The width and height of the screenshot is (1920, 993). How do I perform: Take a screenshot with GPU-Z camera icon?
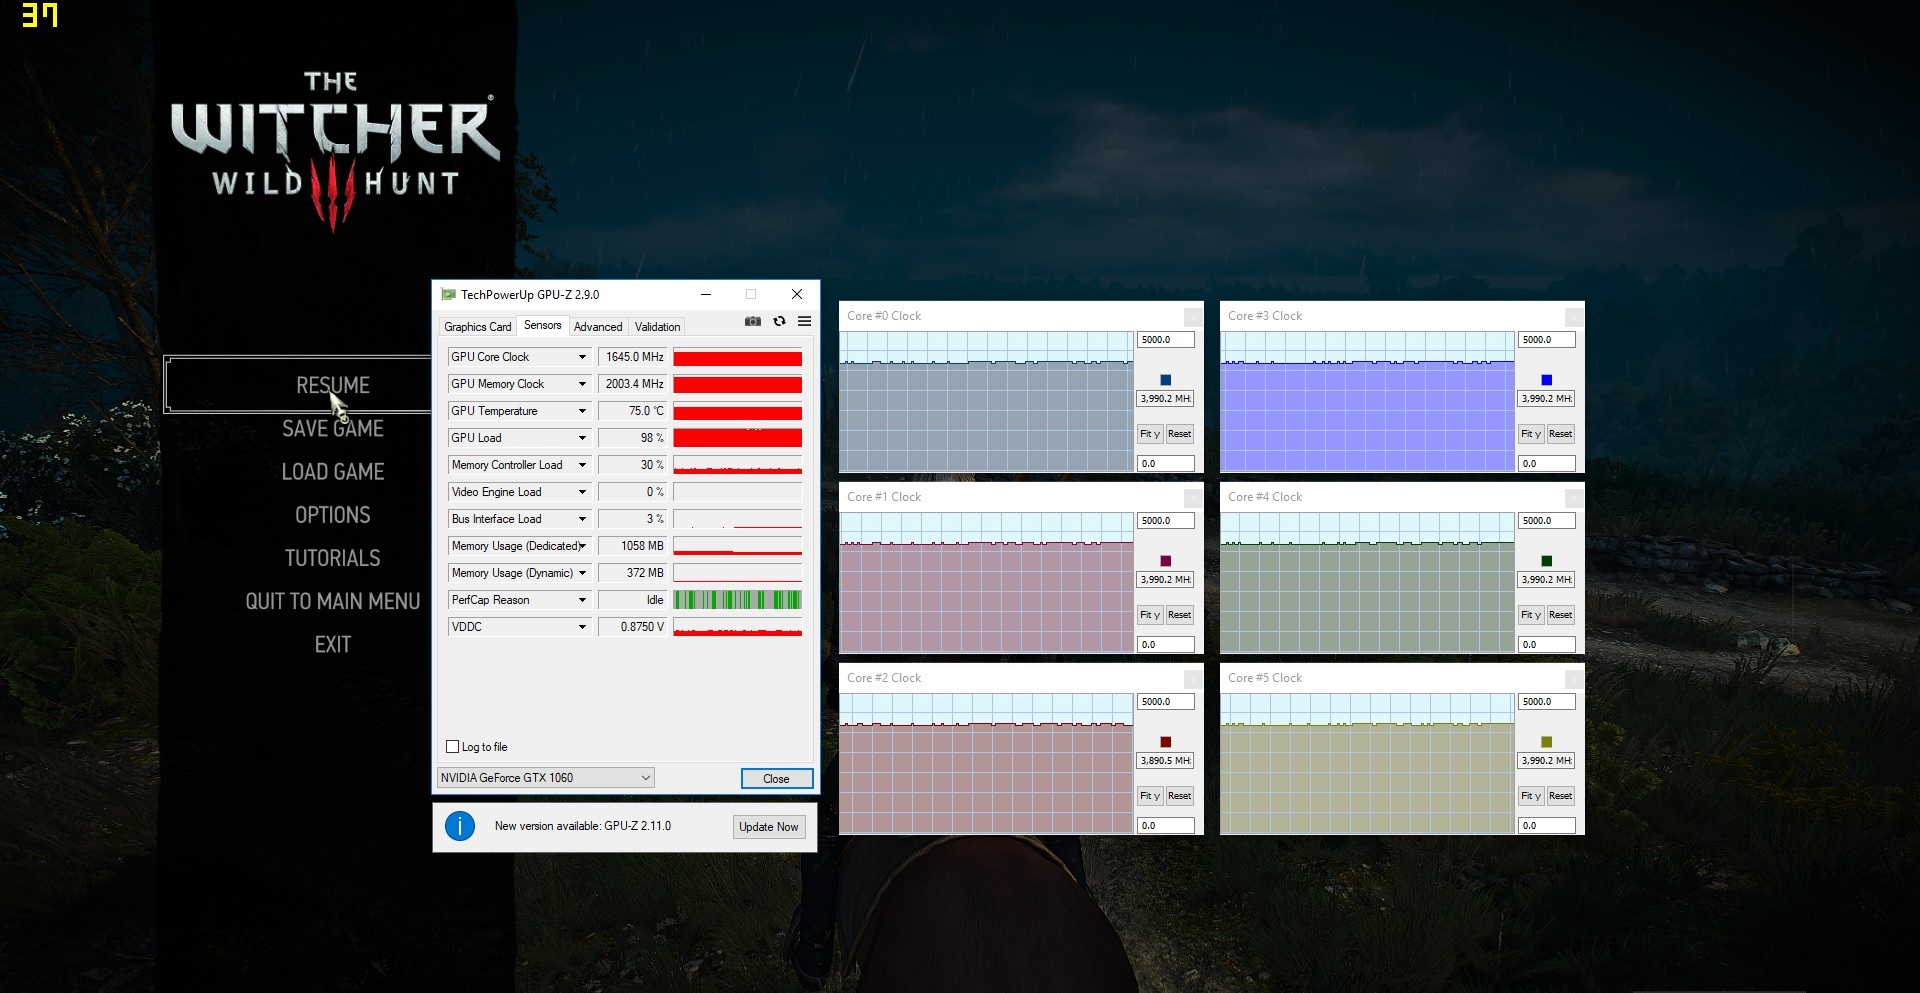click(x=753, y=321)
